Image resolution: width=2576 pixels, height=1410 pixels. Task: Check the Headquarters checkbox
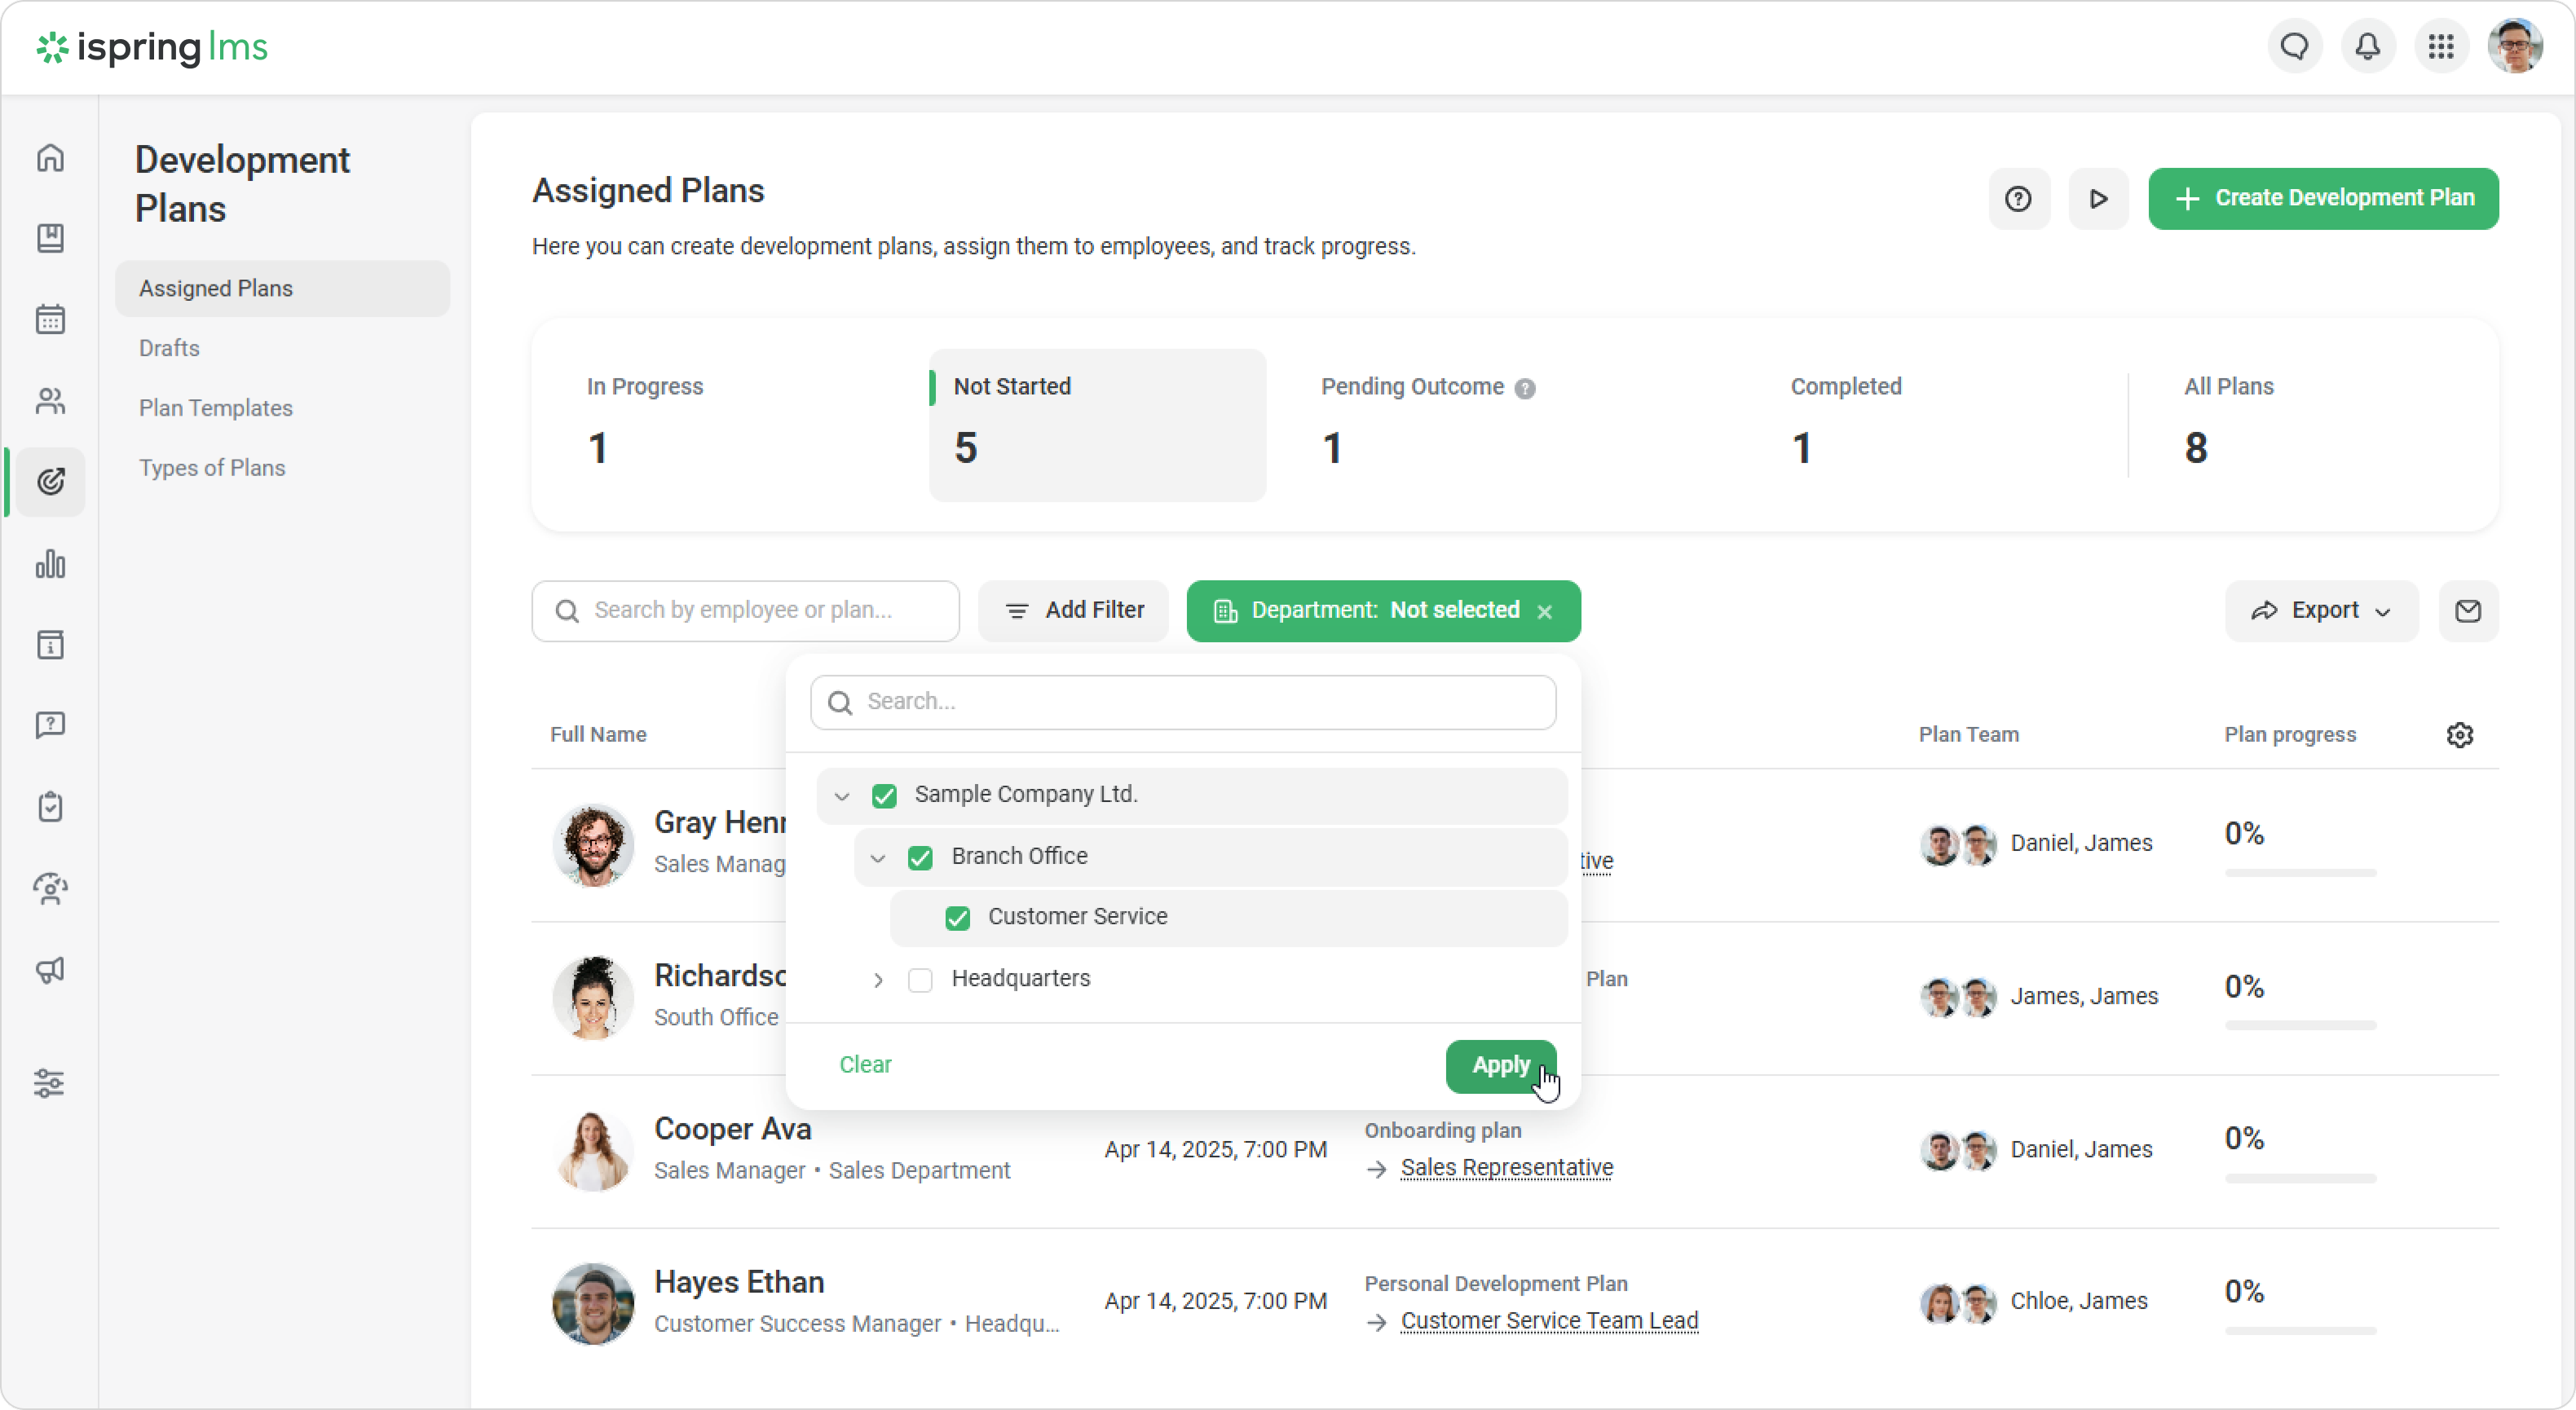[920, 980]
